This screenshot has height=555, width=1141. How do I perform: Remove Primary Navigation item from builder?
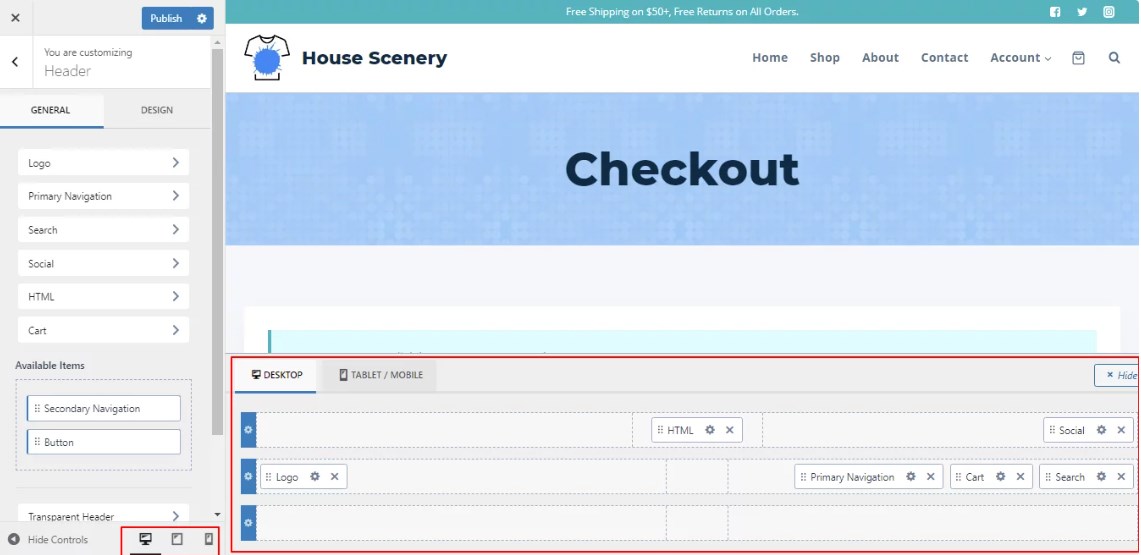point(930,476)
